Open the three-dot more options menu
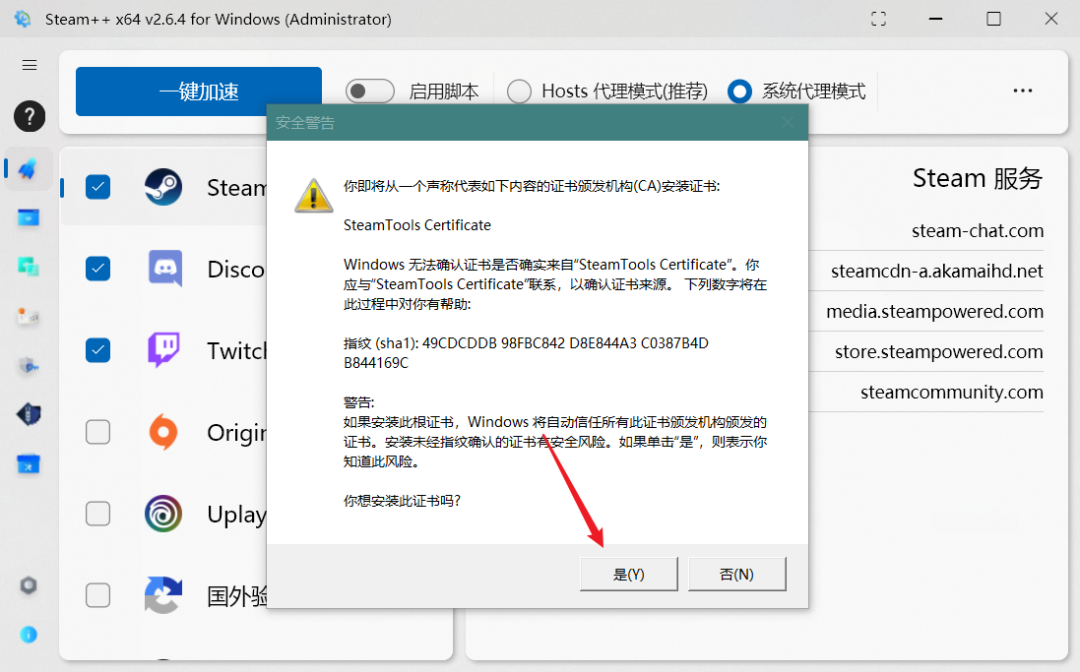The image size is (1080, 672). click(1022, 91)
